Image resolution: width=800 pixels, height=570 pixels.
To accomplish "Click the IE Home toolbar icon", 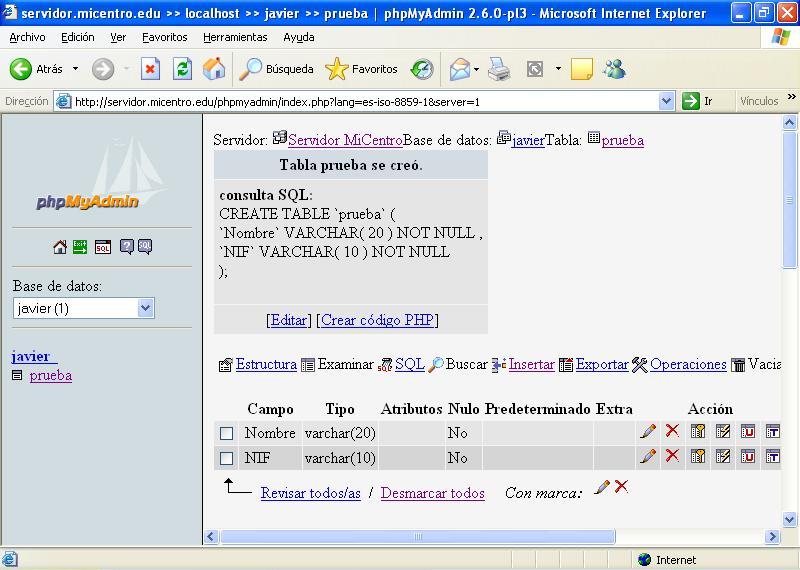I will click(214, 69).
